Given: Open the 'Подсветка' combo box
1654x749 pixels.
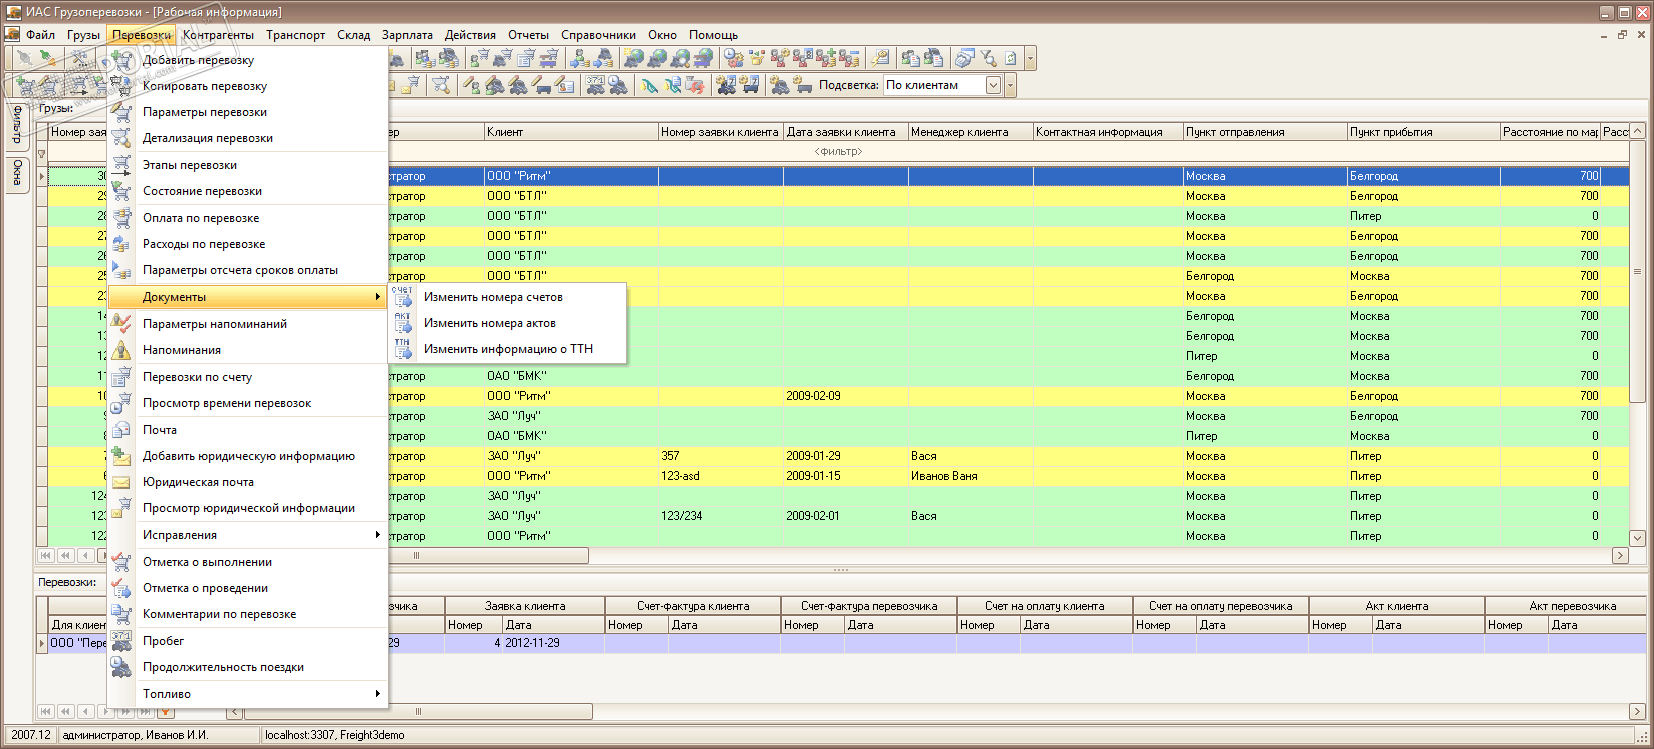Looking at the screenshot, I should tap(993, 86).
